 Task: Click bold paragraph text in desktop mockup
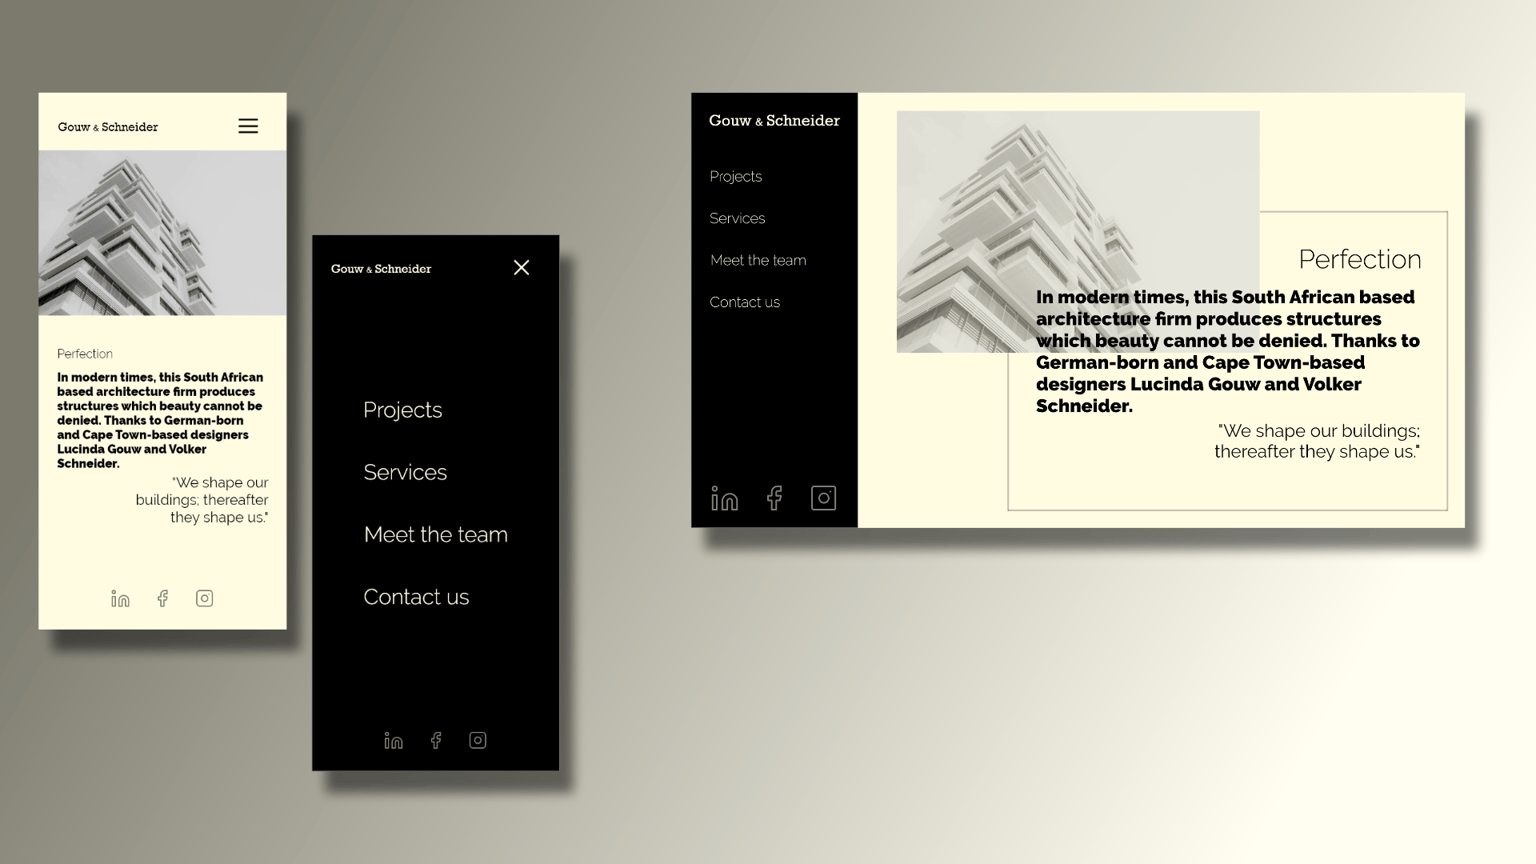[x=1228, y=351]
